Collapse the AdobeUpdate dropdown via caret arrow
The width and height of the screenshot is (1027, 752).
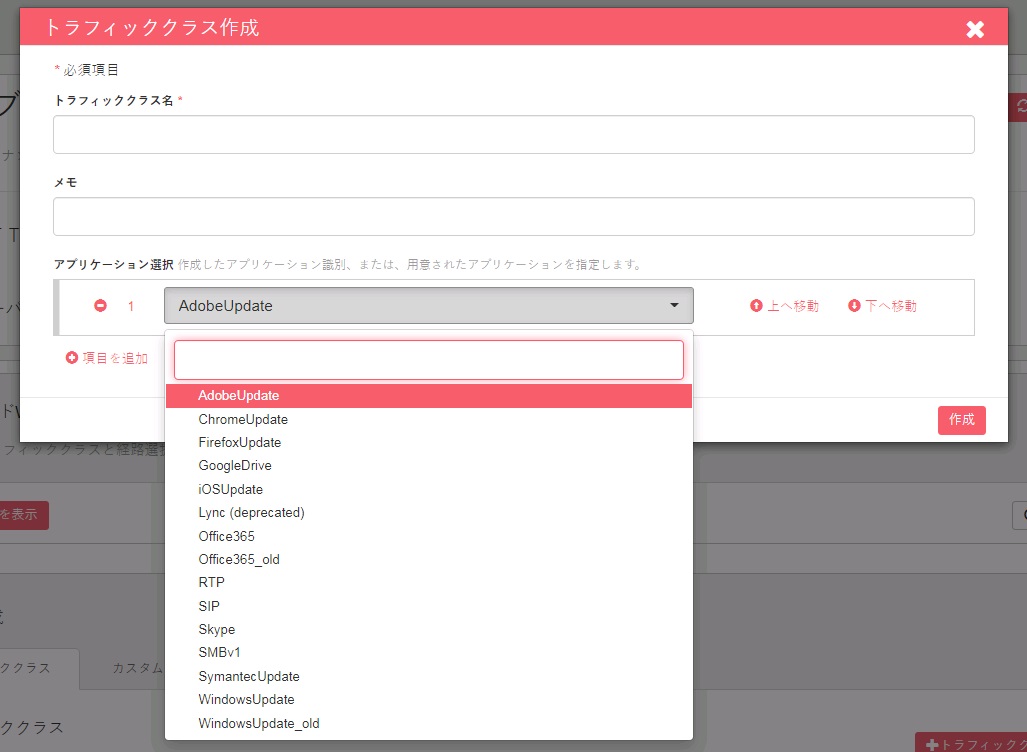(x=674, y=305)
